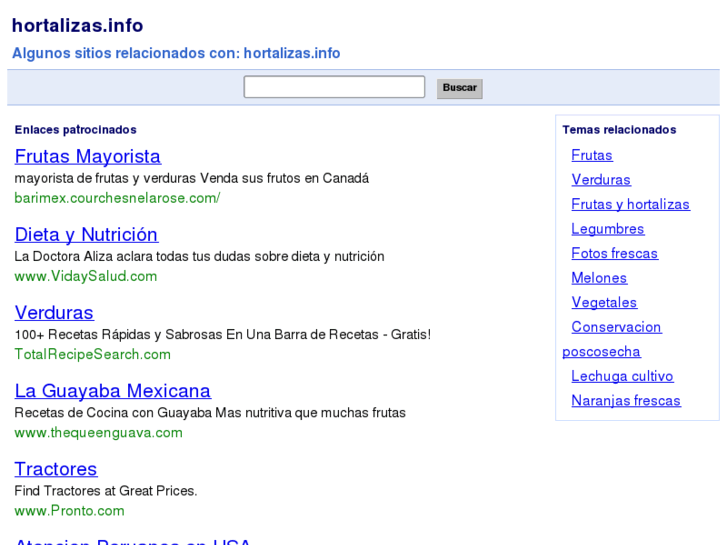
Task: Open the Frutas Mayorista link
Action: pyautogui.click(x=88, y=156)
